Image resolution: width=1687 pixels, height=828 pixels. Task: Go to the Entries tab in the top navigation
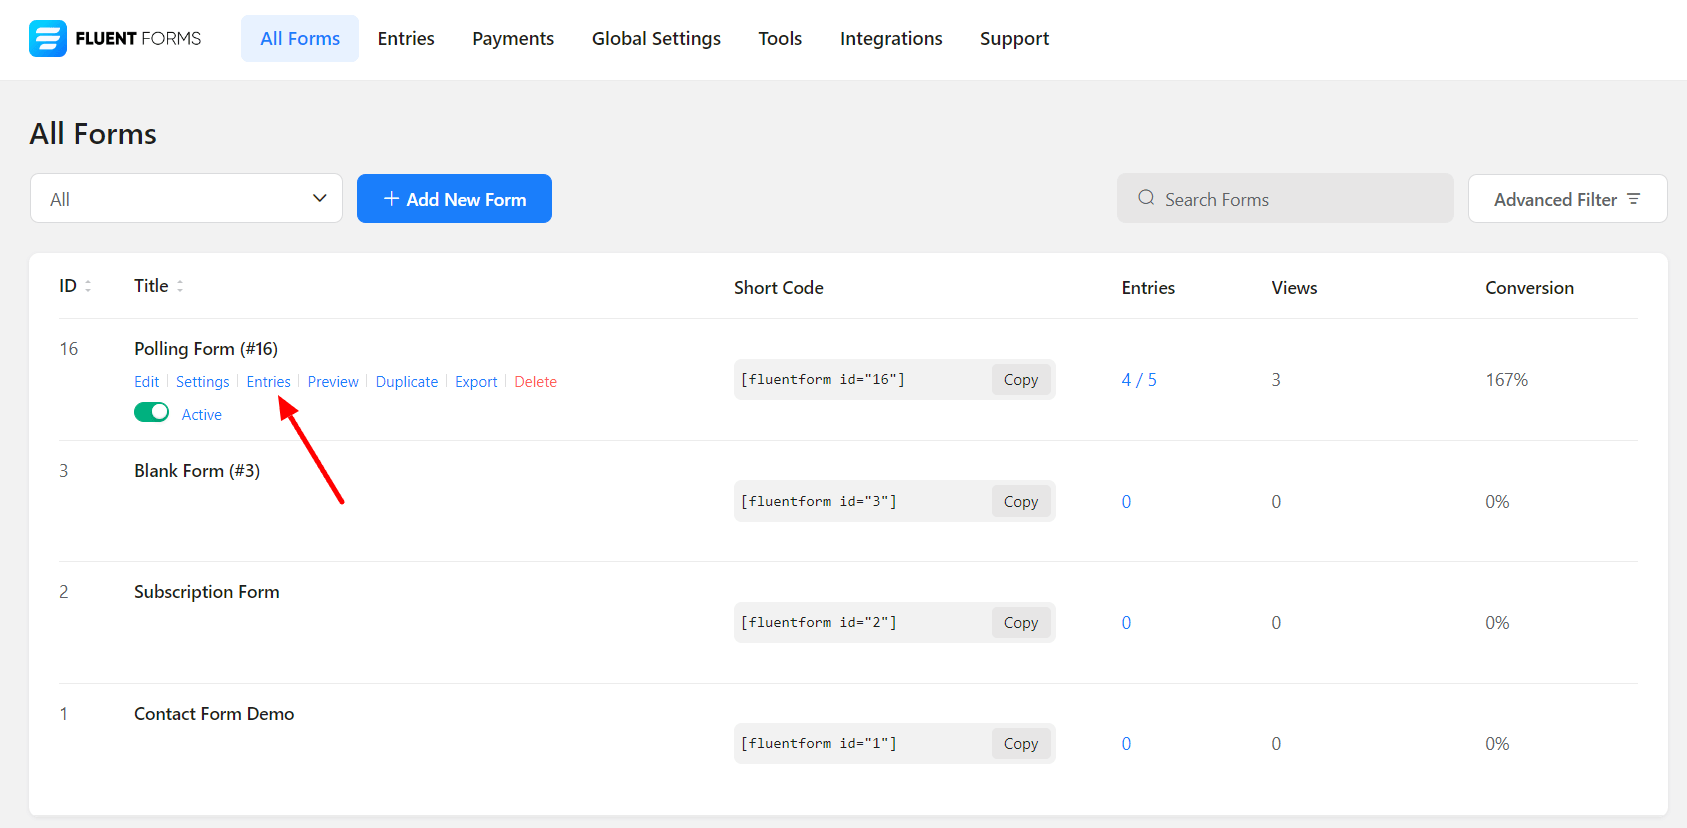pyautogui.click(x=406, y=39)
